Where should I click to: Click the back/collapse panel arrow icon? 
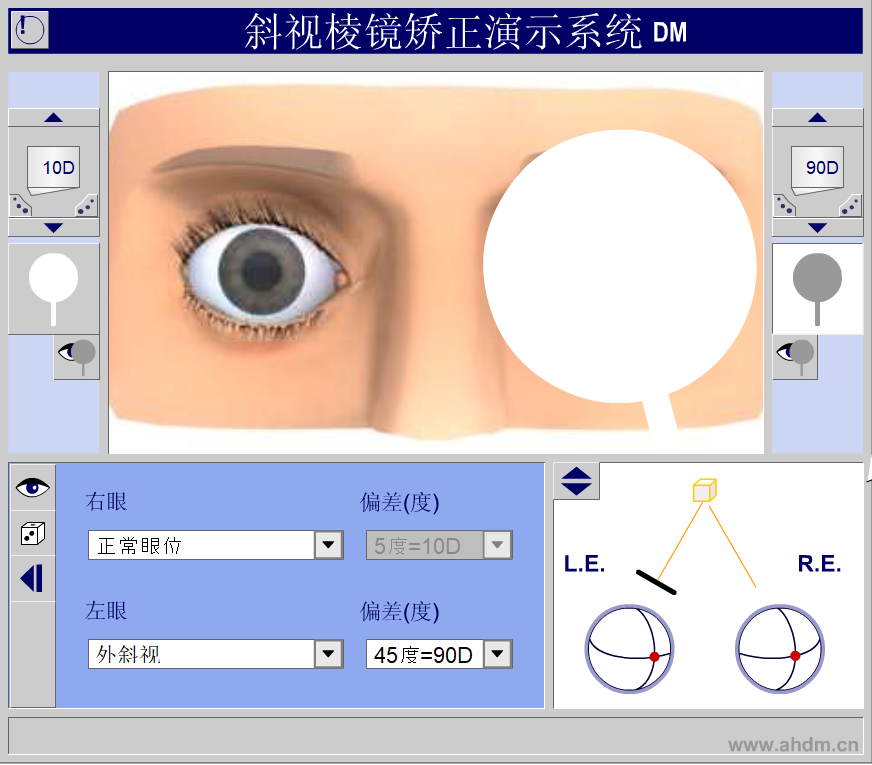pyautogui.click(x=33, y=579)
